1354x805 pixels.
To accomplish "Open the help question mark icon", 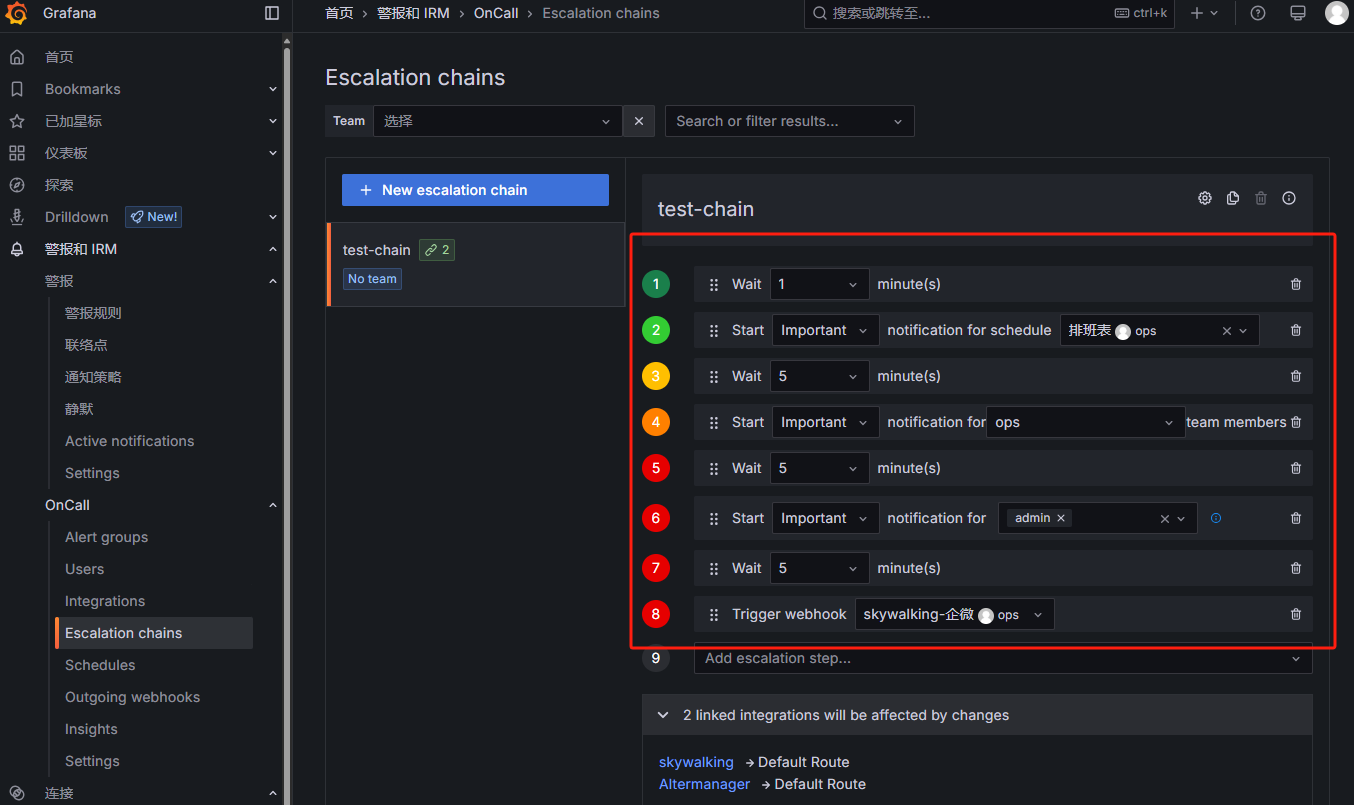I will pyautogui.click(x=1258, y=13).
